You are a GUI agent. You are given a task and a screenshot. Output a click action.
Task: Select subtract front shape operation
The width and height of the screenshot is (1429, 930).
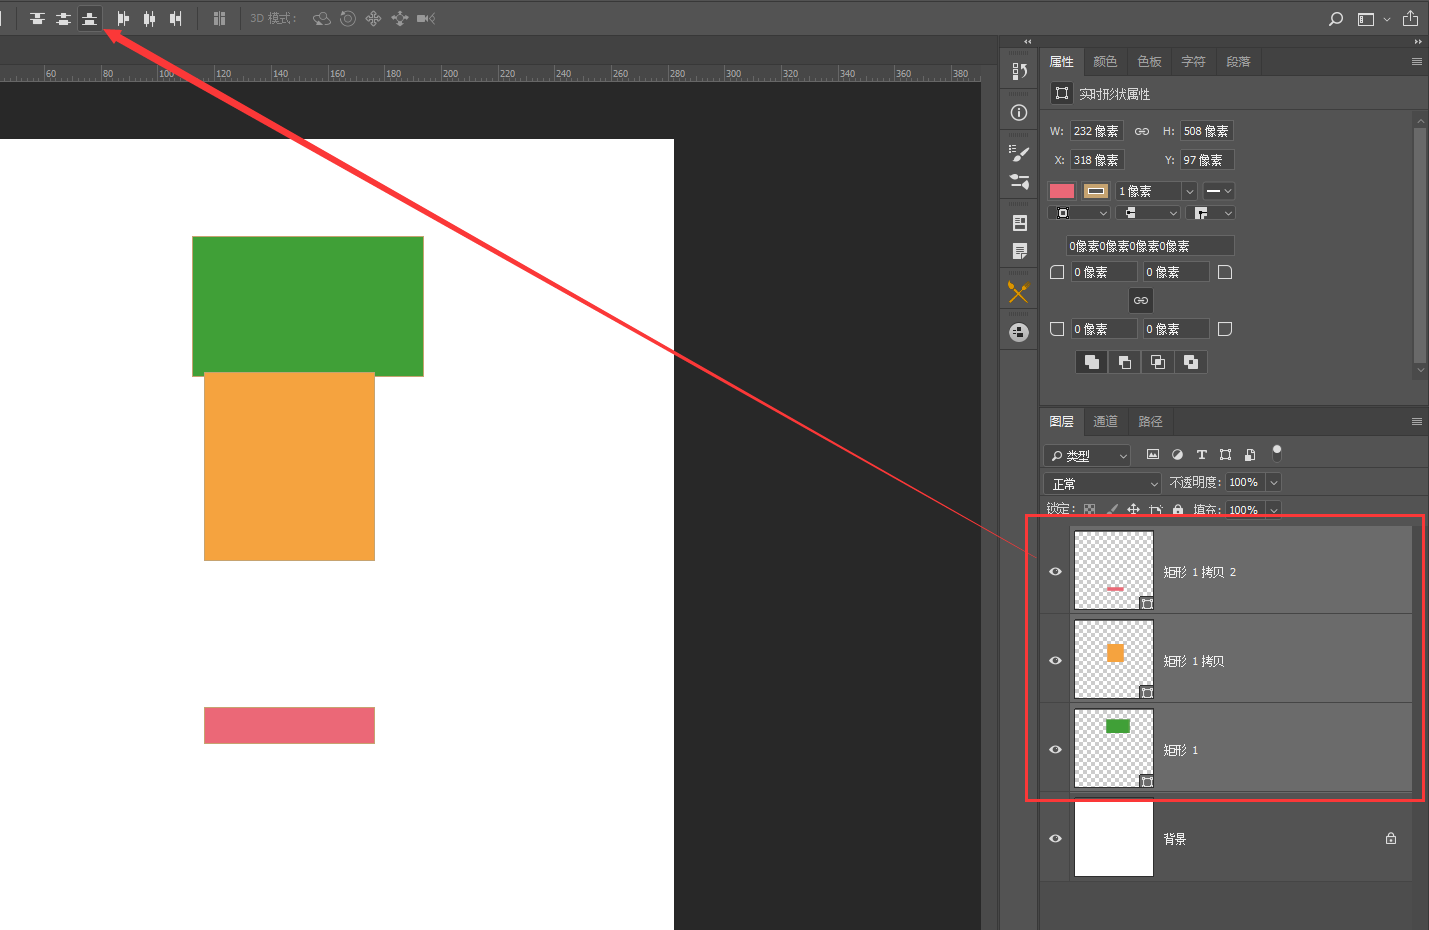click(x=1125, y=362)
